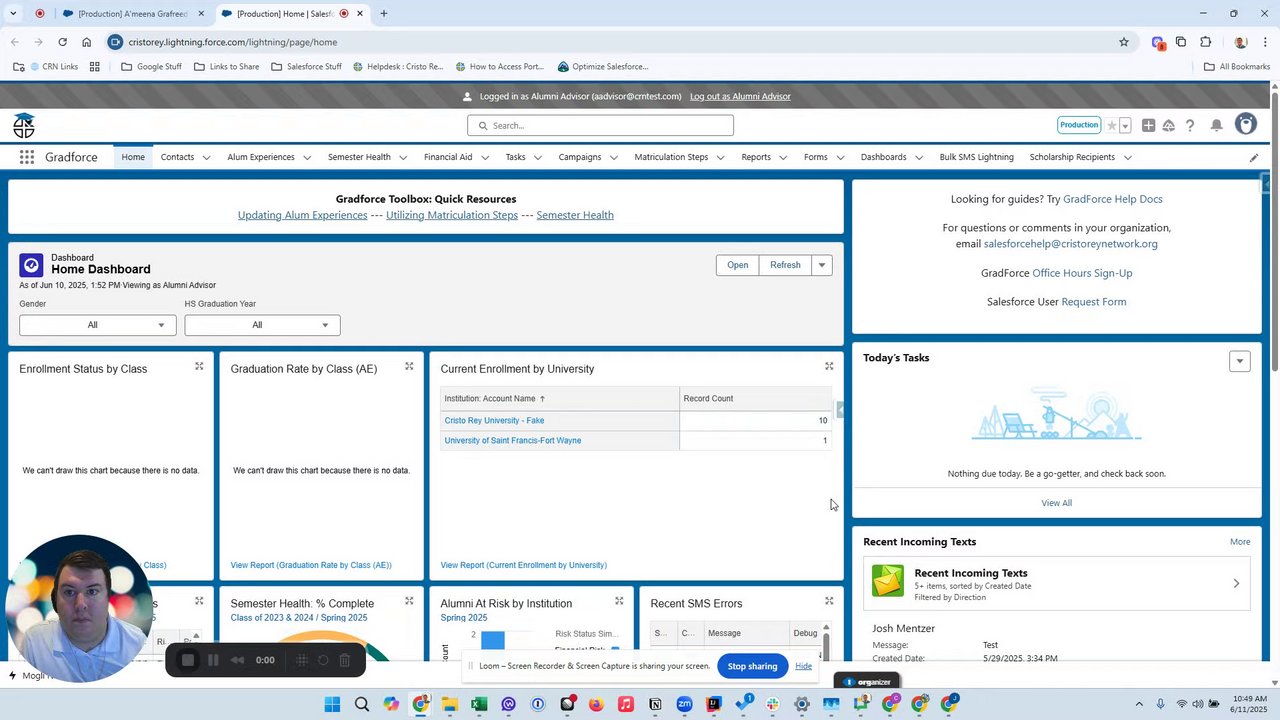The width and height of the screenshot is (1280, 720).
Task: Expand the Alumni At Risk by Institution widget
Action: pyautogui.click(x=619, y=601)
